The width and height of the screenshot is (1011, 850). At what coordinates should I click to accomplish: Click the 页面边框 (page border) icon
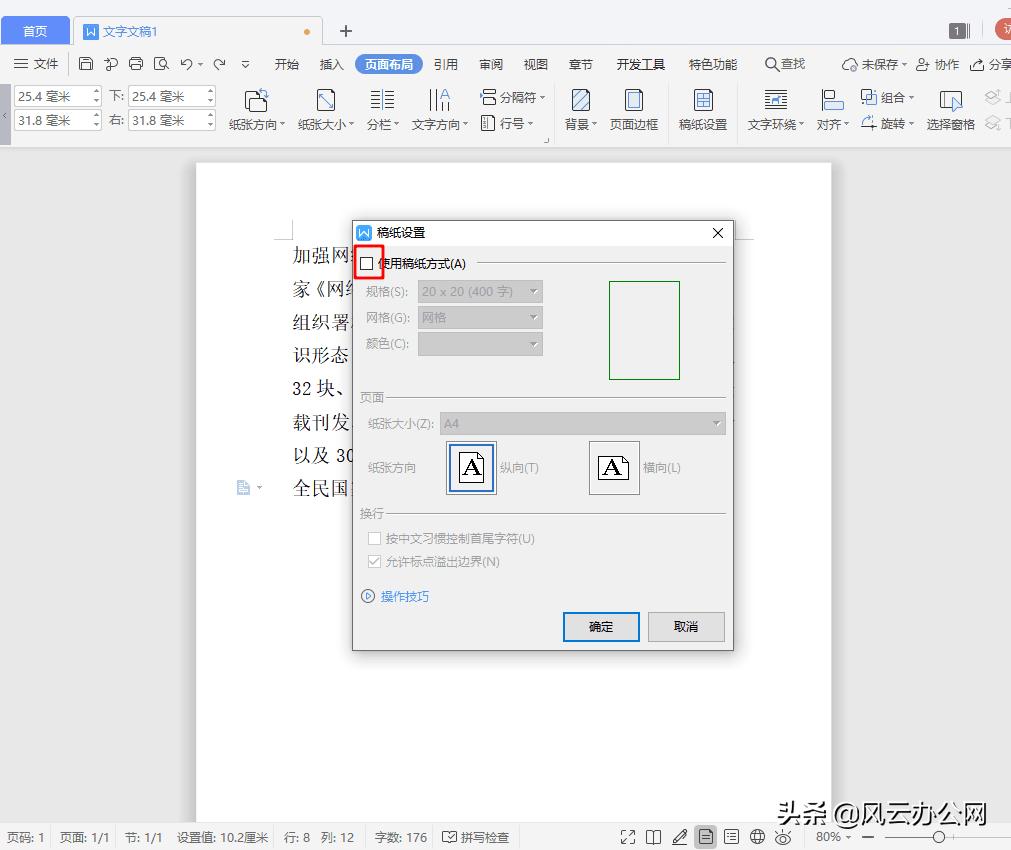[634, 107]
